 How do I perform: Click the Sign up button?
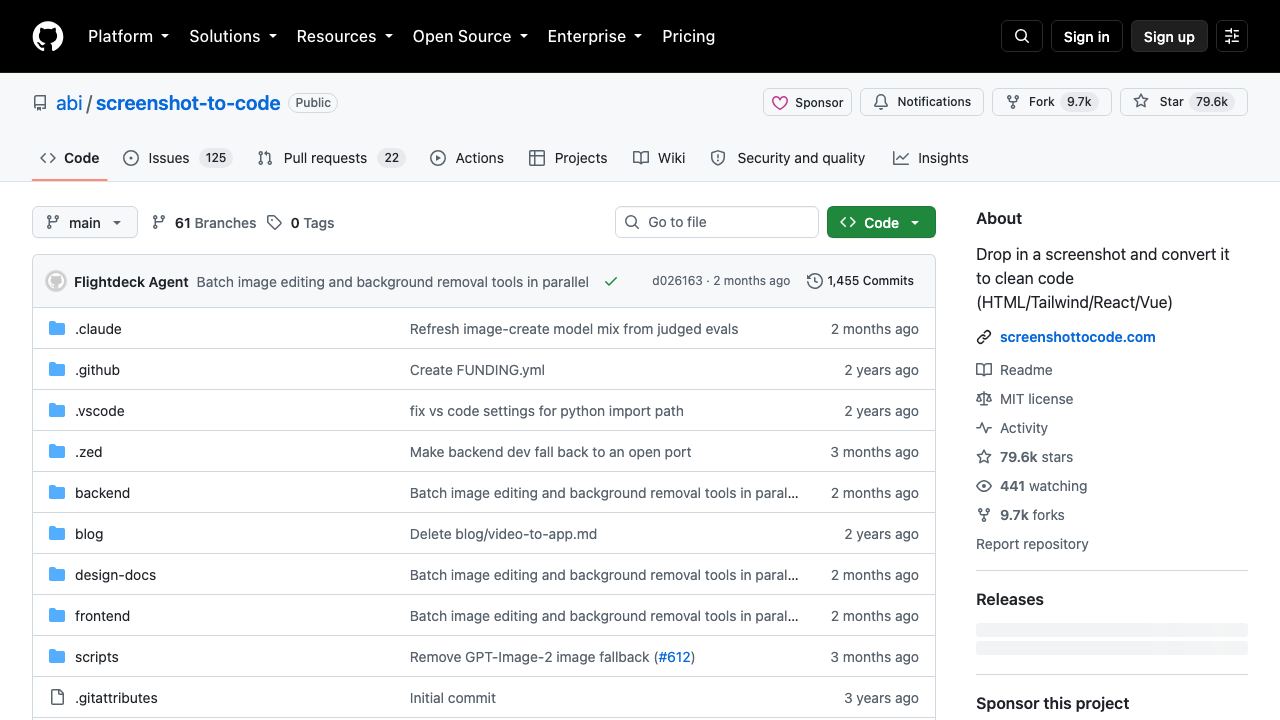[x=1169, y=36]
